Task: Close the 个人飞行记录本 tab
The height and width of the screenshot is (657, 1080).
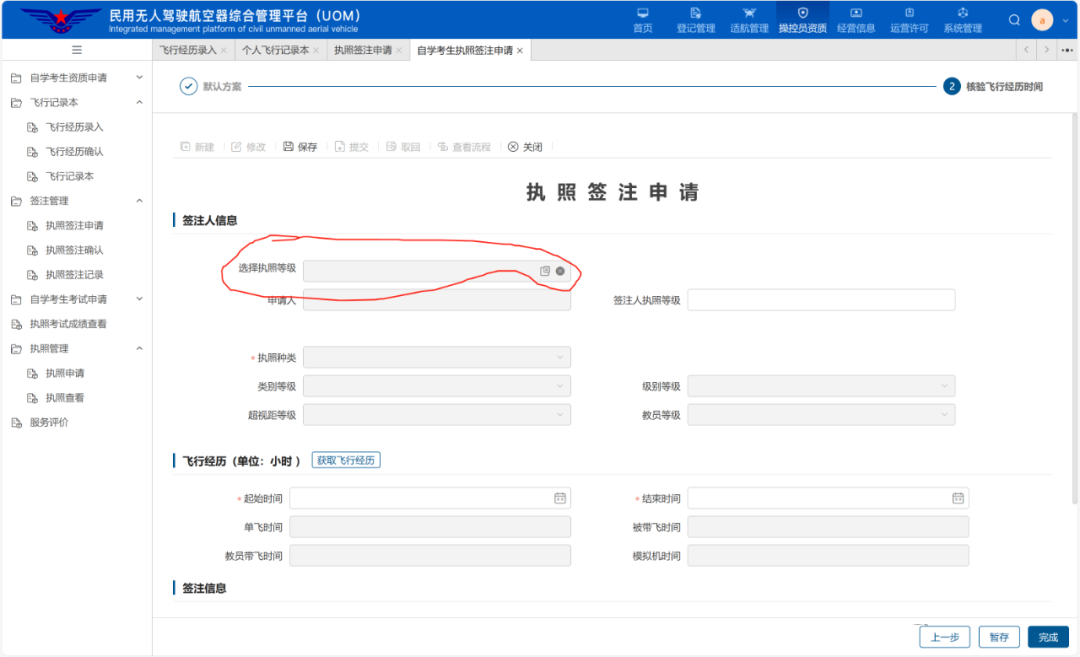Action: [316, 50]
